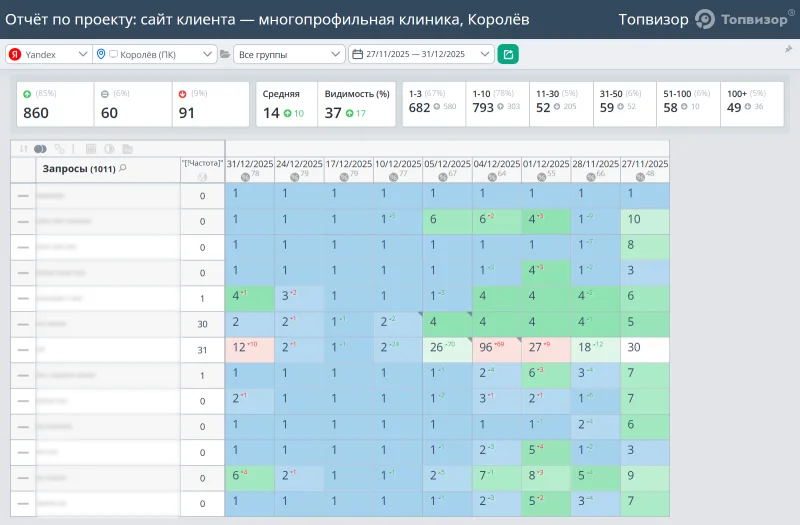Select the 1-10 positions filter card
The height and width of the screenshot is (525, 800).
(497, 104)
